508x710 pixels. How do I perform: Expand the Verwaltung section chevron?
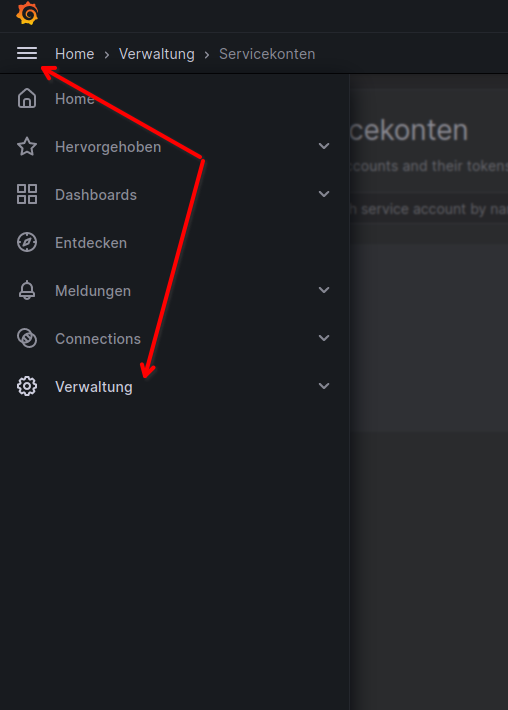324,386
